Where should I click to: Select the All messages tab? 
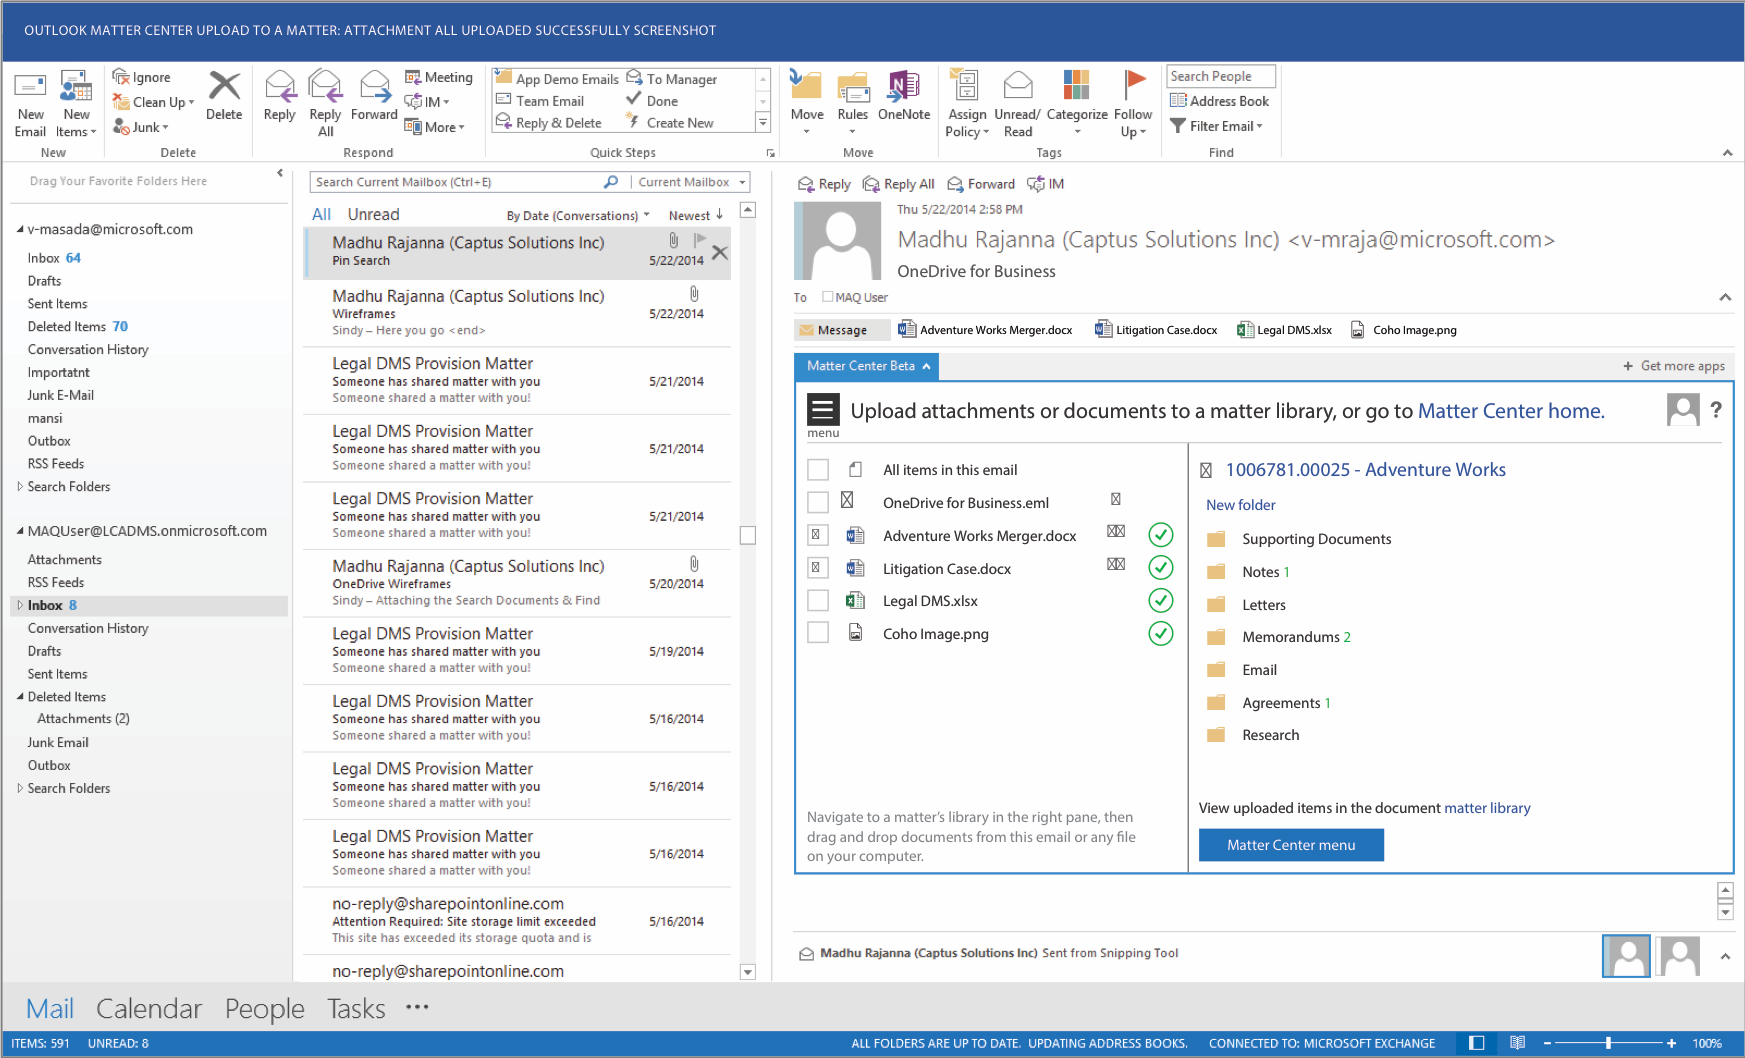321,214
